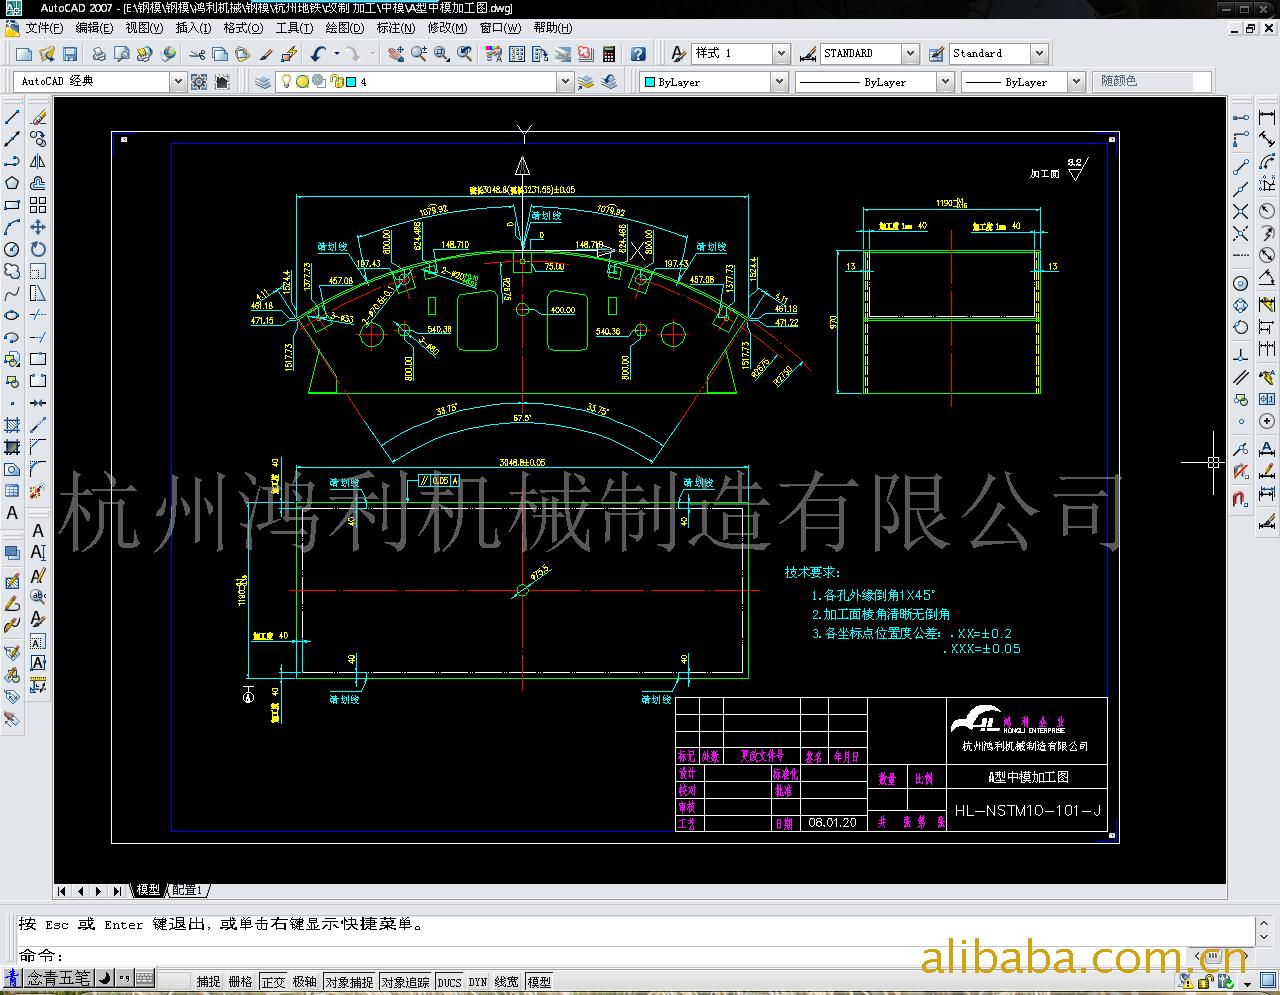Click the cyan swatch in ByLayer color box

[x=649, y=82]
